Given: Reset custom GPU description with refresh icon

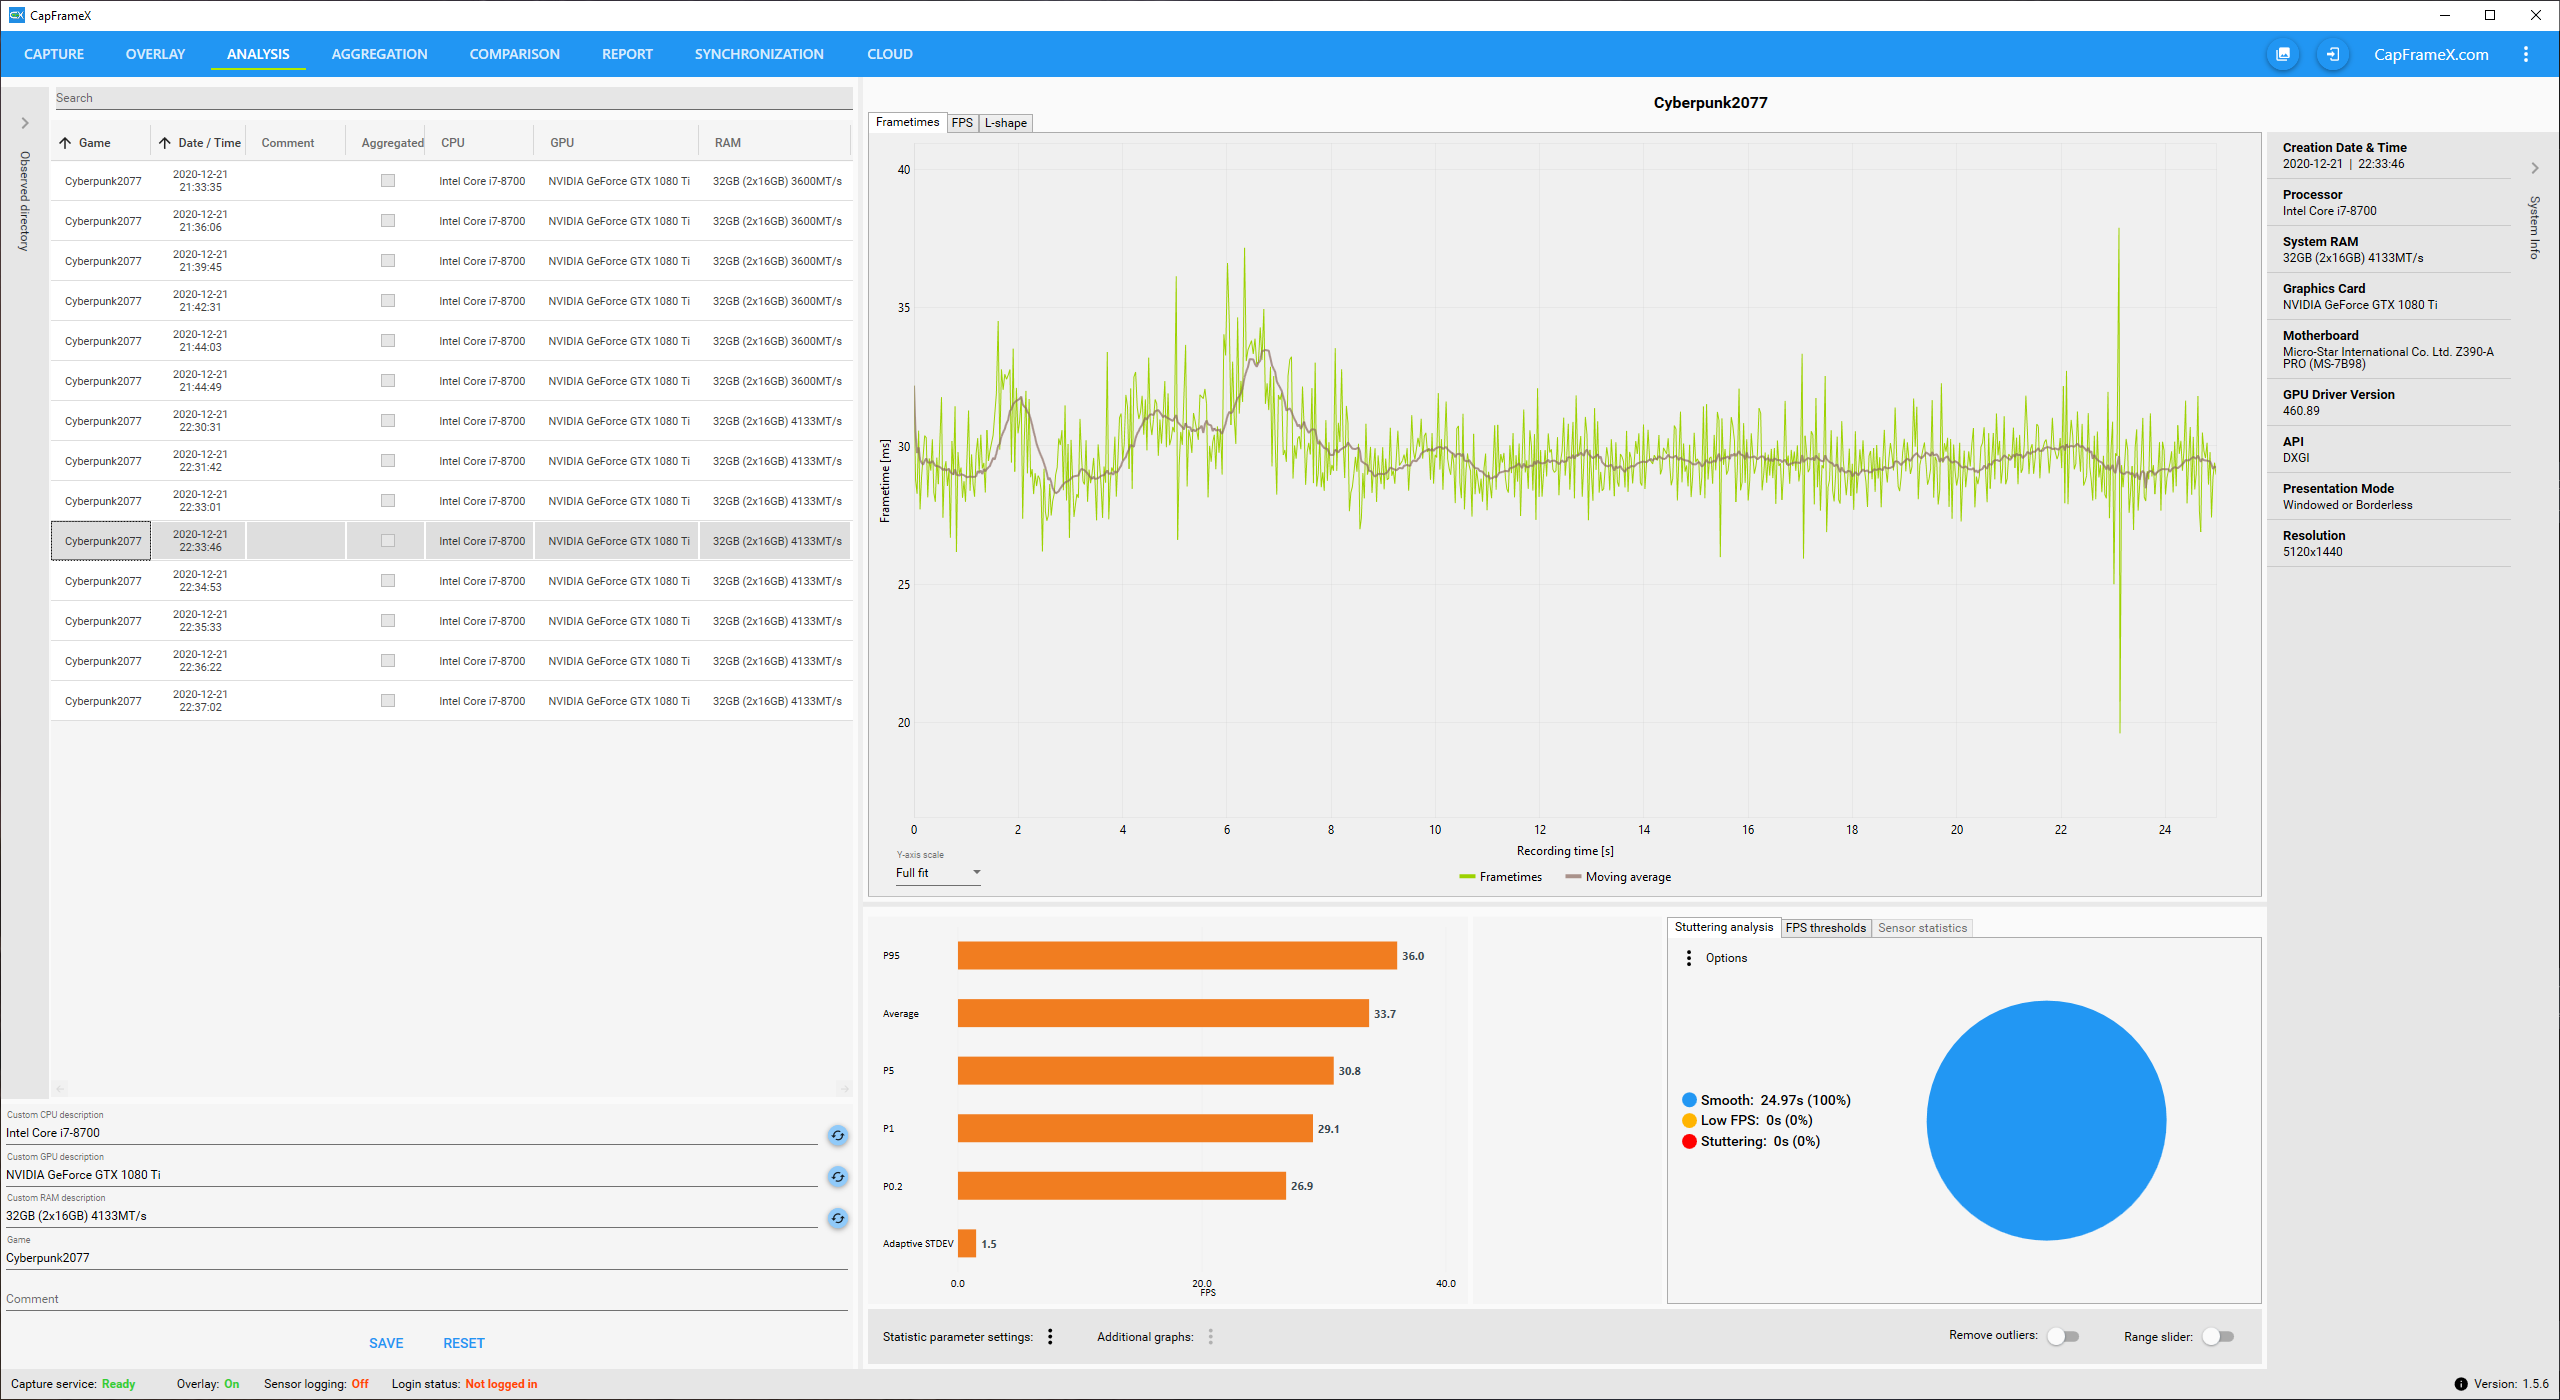Looking at the screenshot, I should click(838, 1177).
